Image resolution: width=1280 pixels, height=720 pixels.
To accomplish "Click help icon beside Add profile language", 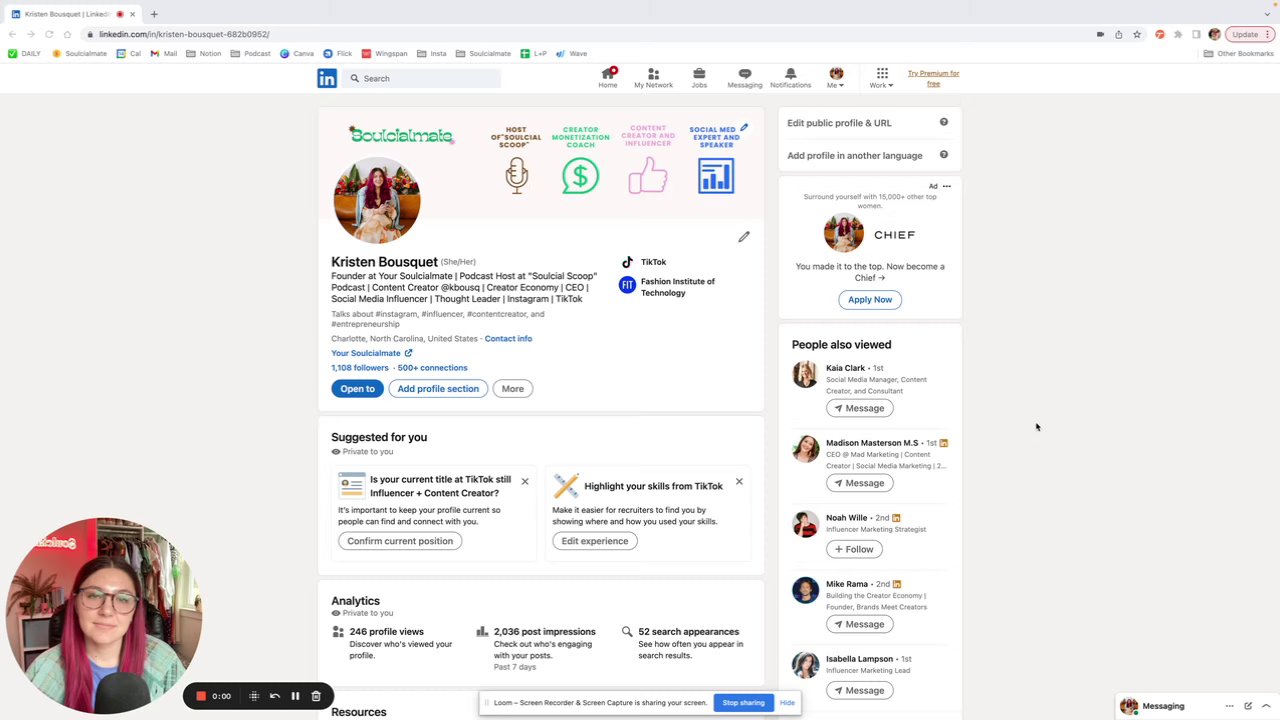I will pos(943,155).
